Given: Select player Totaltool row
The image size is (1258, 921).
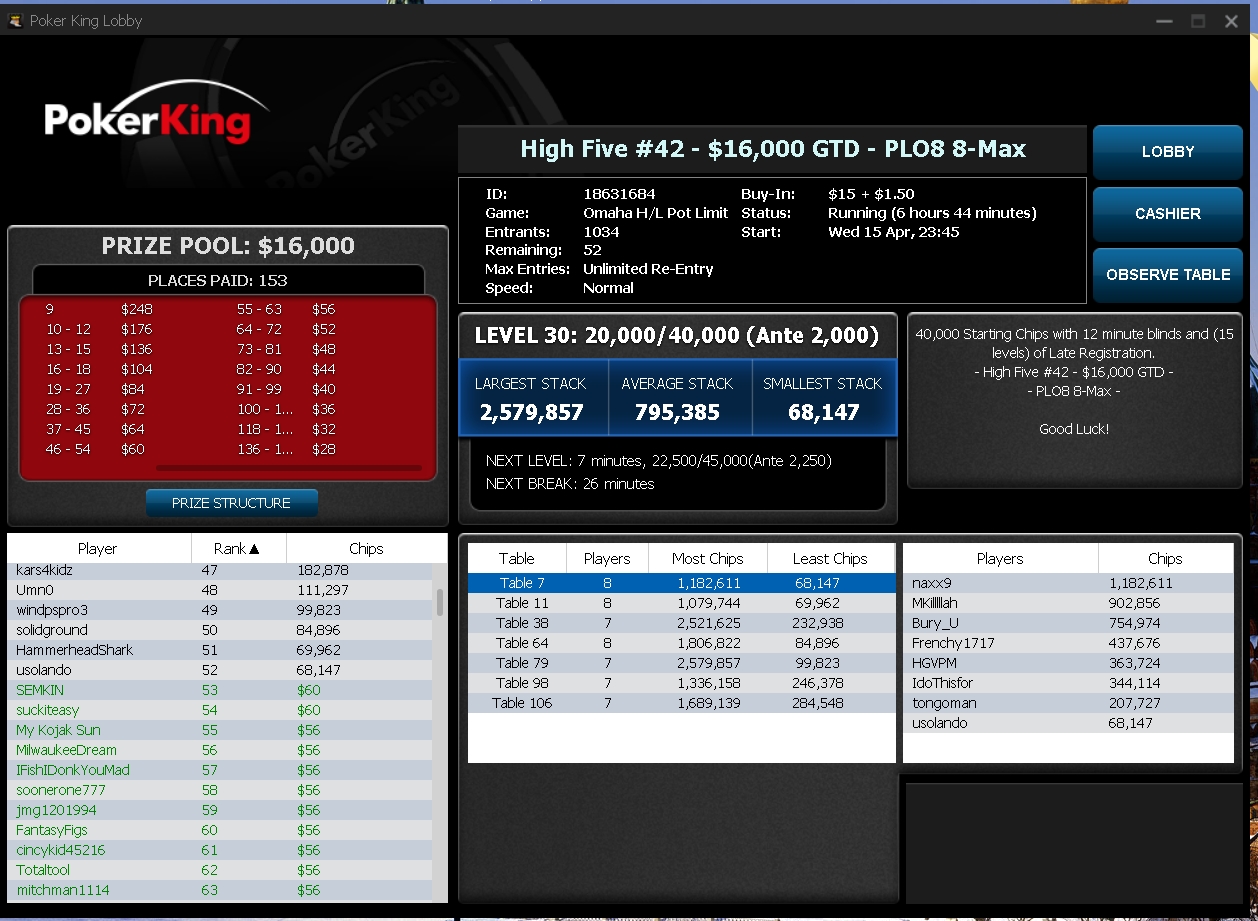Looking at the screenshot, I should click(220, 870).
